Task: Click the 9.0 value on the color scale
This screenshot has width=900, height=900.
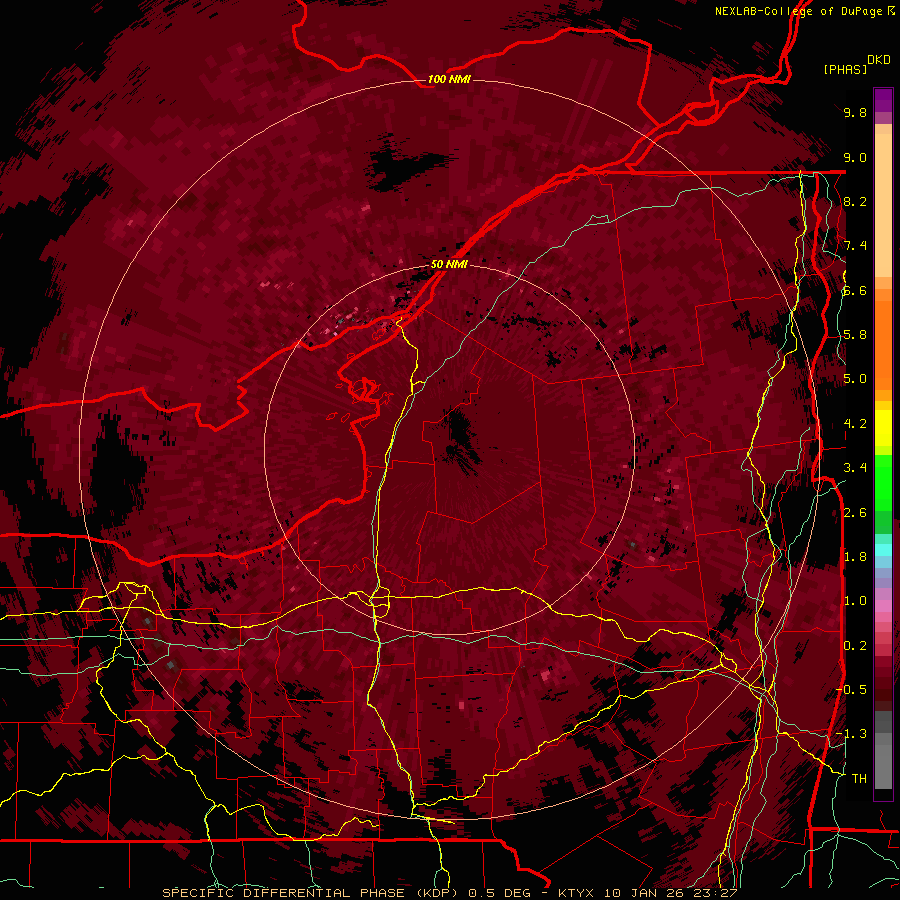Action: [x=855, y=157]
